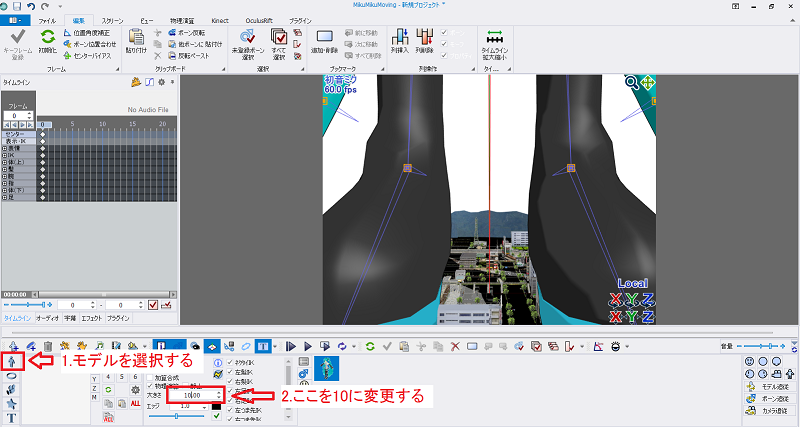The height and width of the screenshot is (427, 800).
Task: Expand the IK timeline group
Action: click(5, 155)
